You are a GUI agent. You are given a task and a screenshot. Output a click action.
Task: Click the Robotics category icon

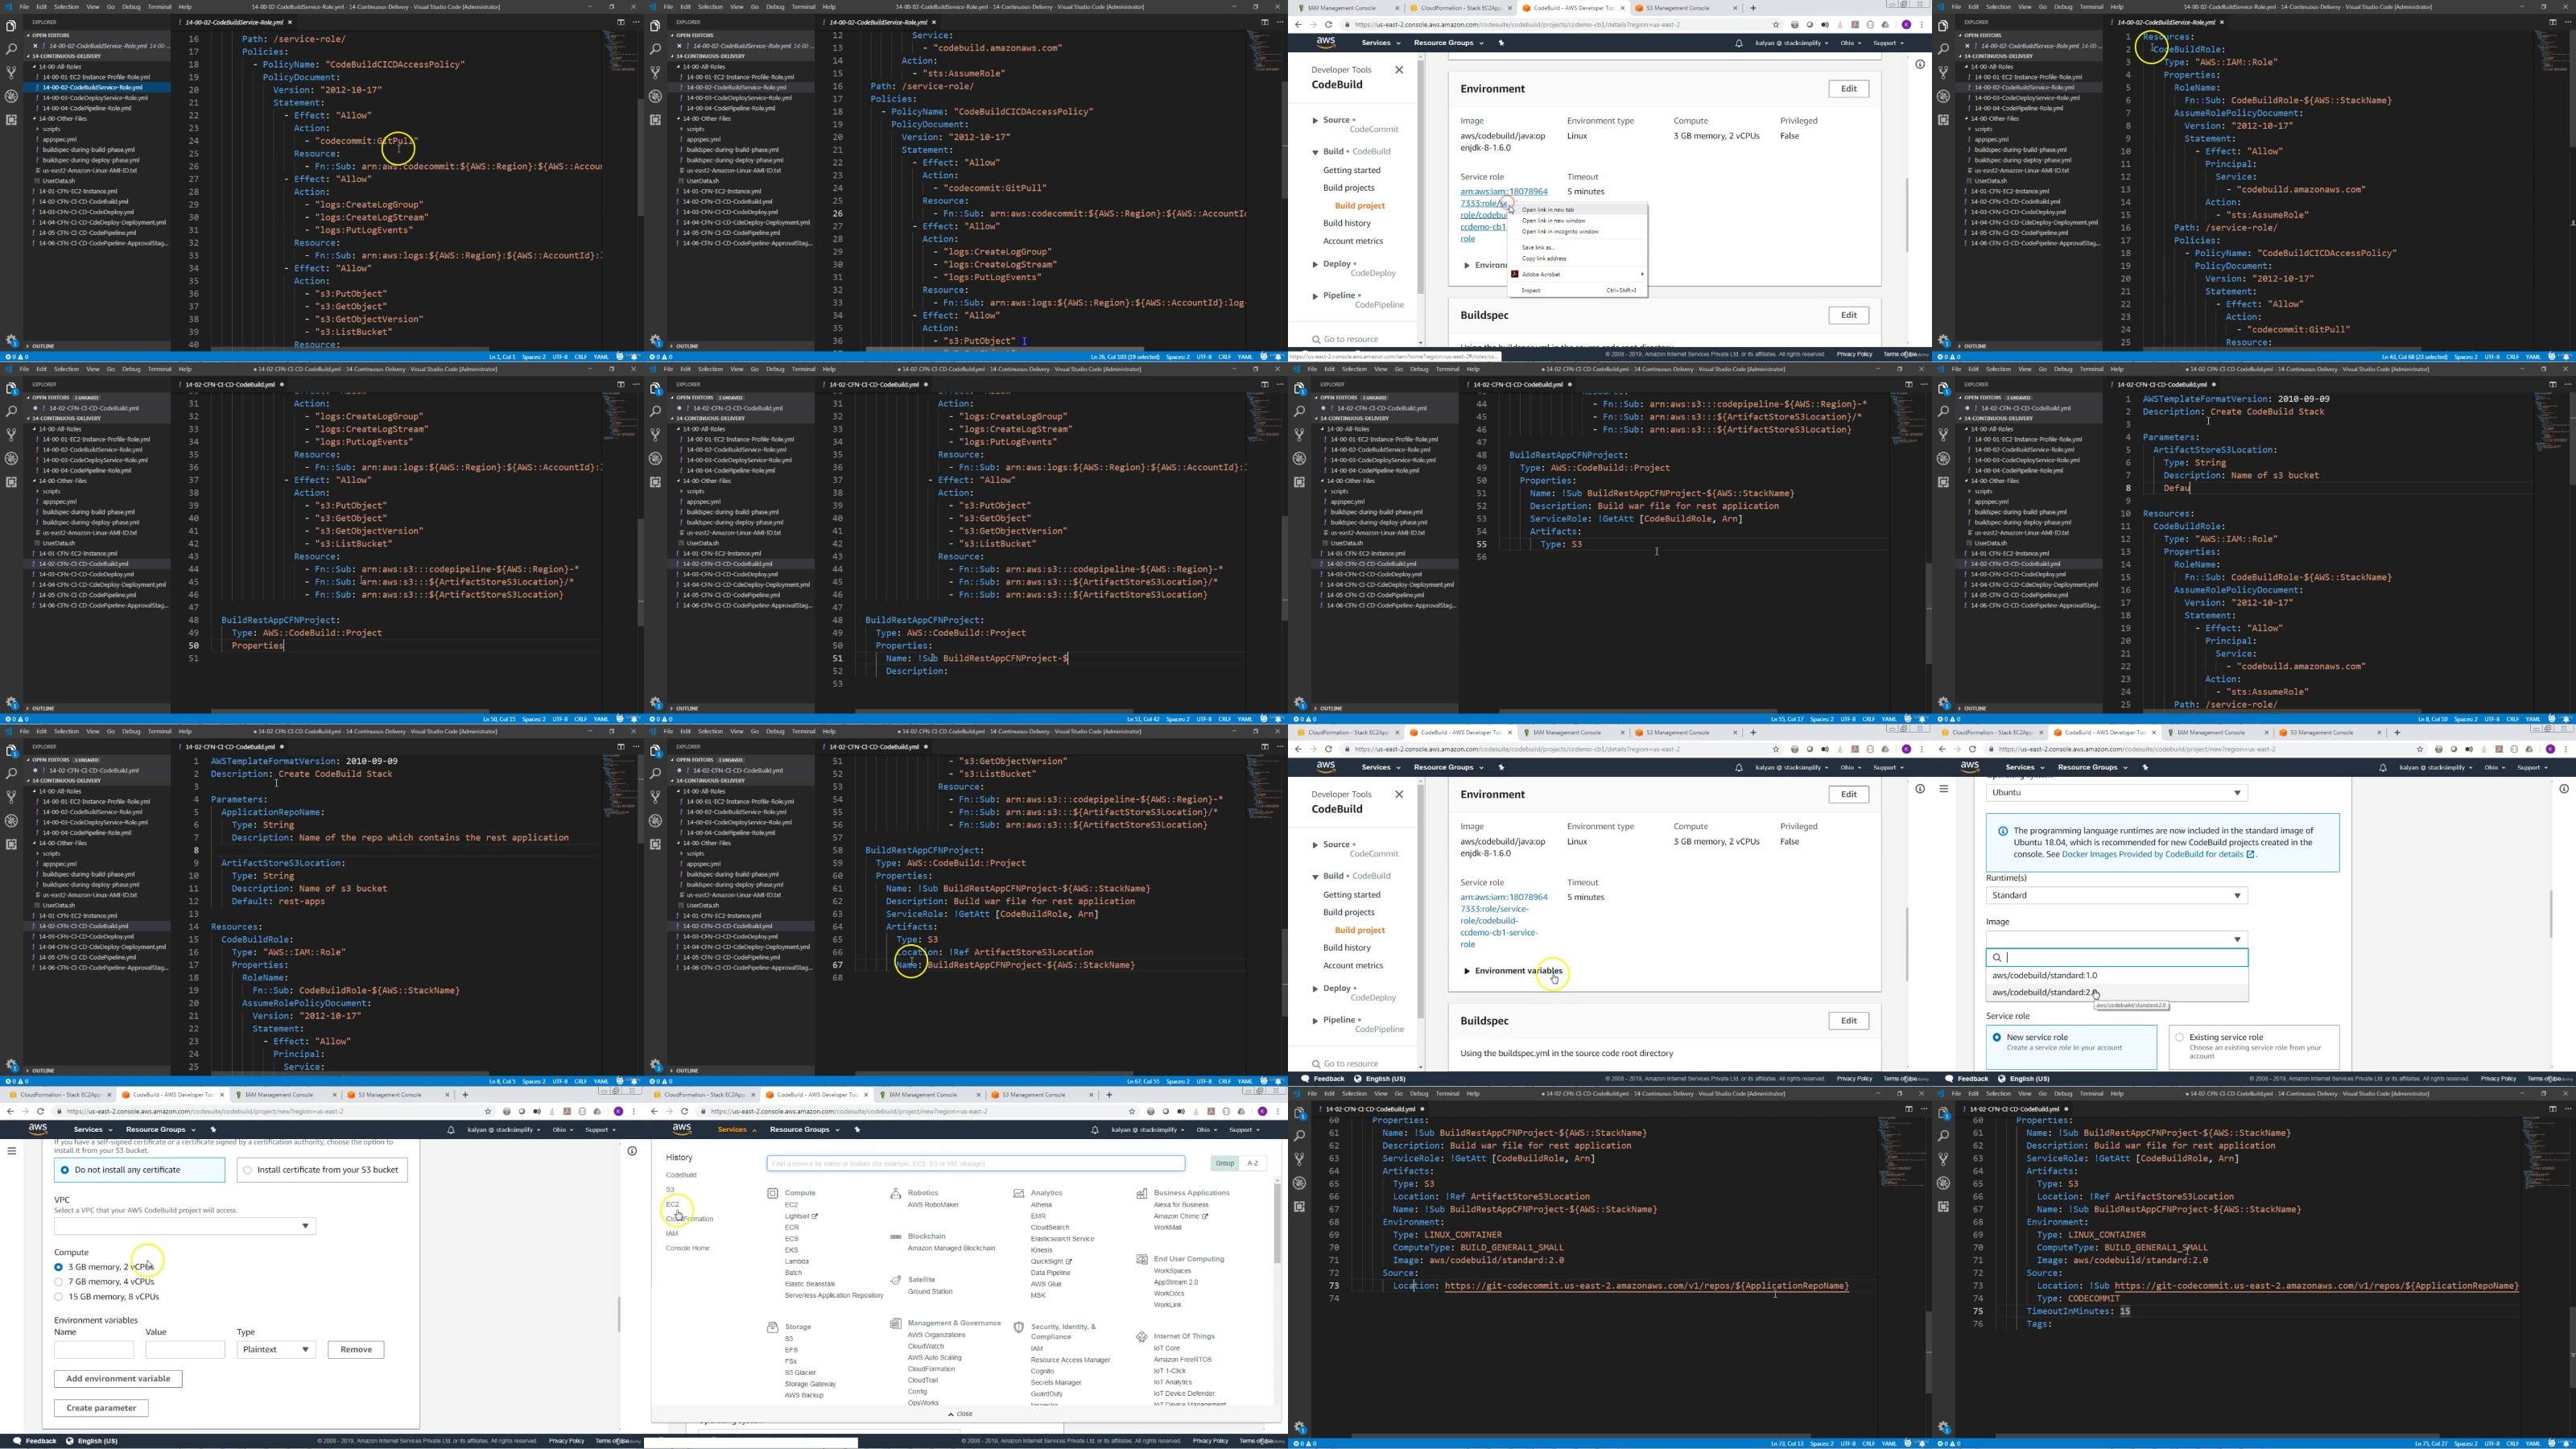[895, 1193]
